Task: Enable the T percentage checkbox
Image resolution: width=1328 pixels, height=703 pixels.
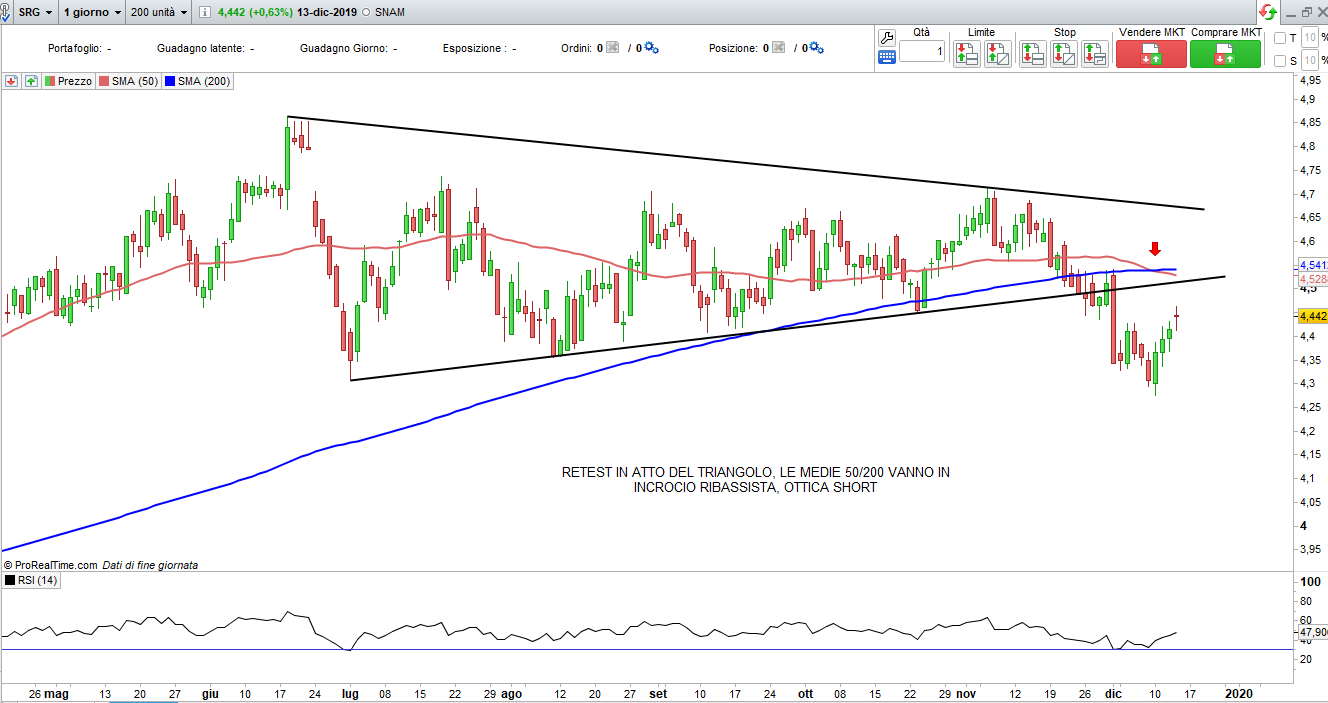Action: (x=1280, y=38)
